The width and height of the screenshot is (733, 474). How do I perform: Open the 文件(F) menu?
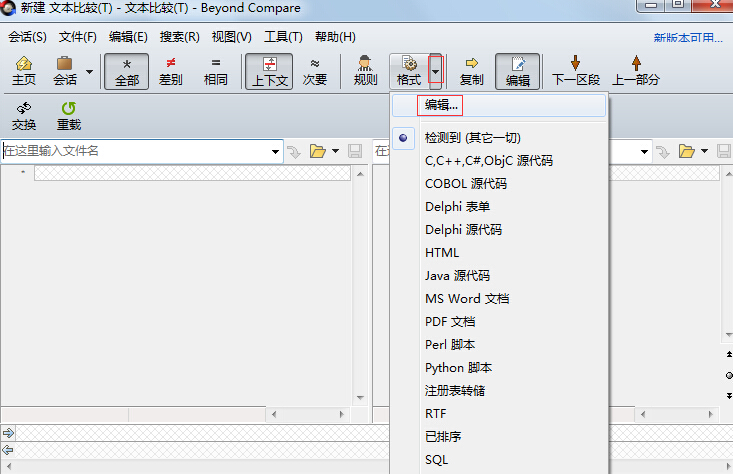(78, 36)
